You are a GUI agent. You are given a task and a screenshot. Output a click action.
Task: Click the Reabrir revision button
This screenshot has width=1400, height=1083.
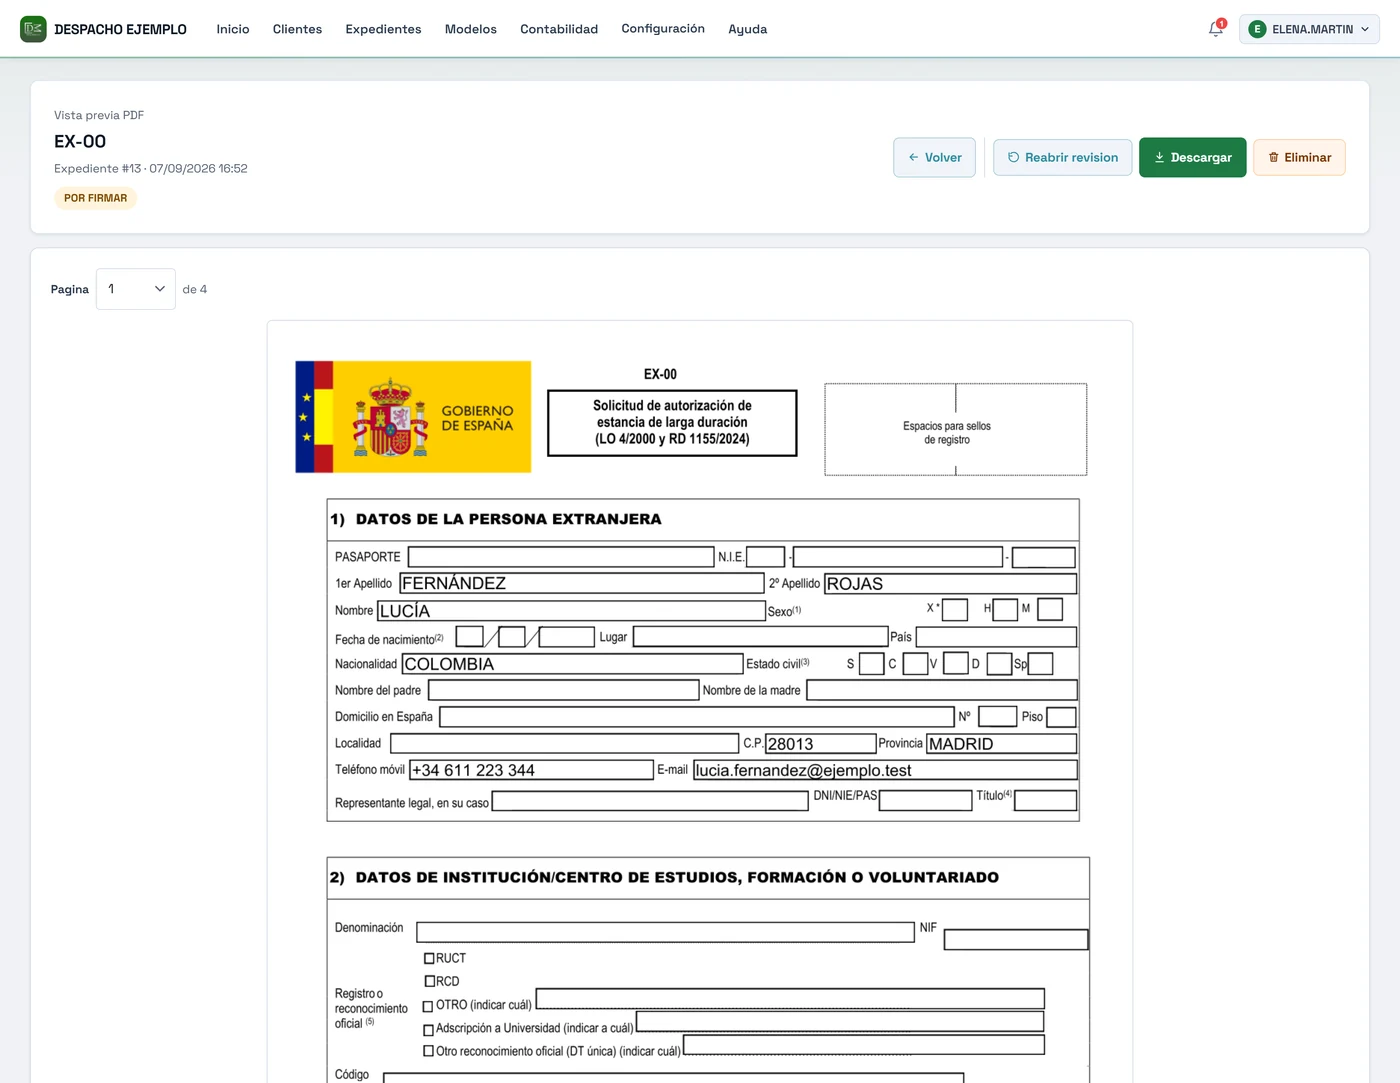[1062, 157]
